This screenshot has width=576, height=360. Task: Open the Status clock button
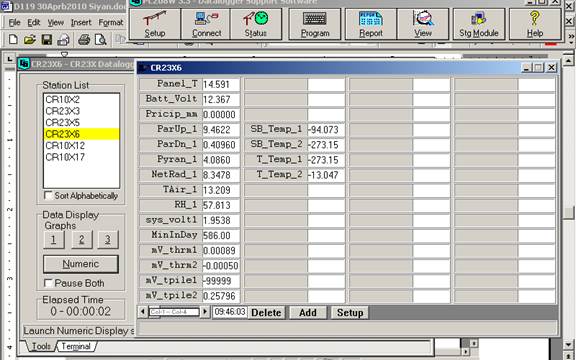(256, 24)
